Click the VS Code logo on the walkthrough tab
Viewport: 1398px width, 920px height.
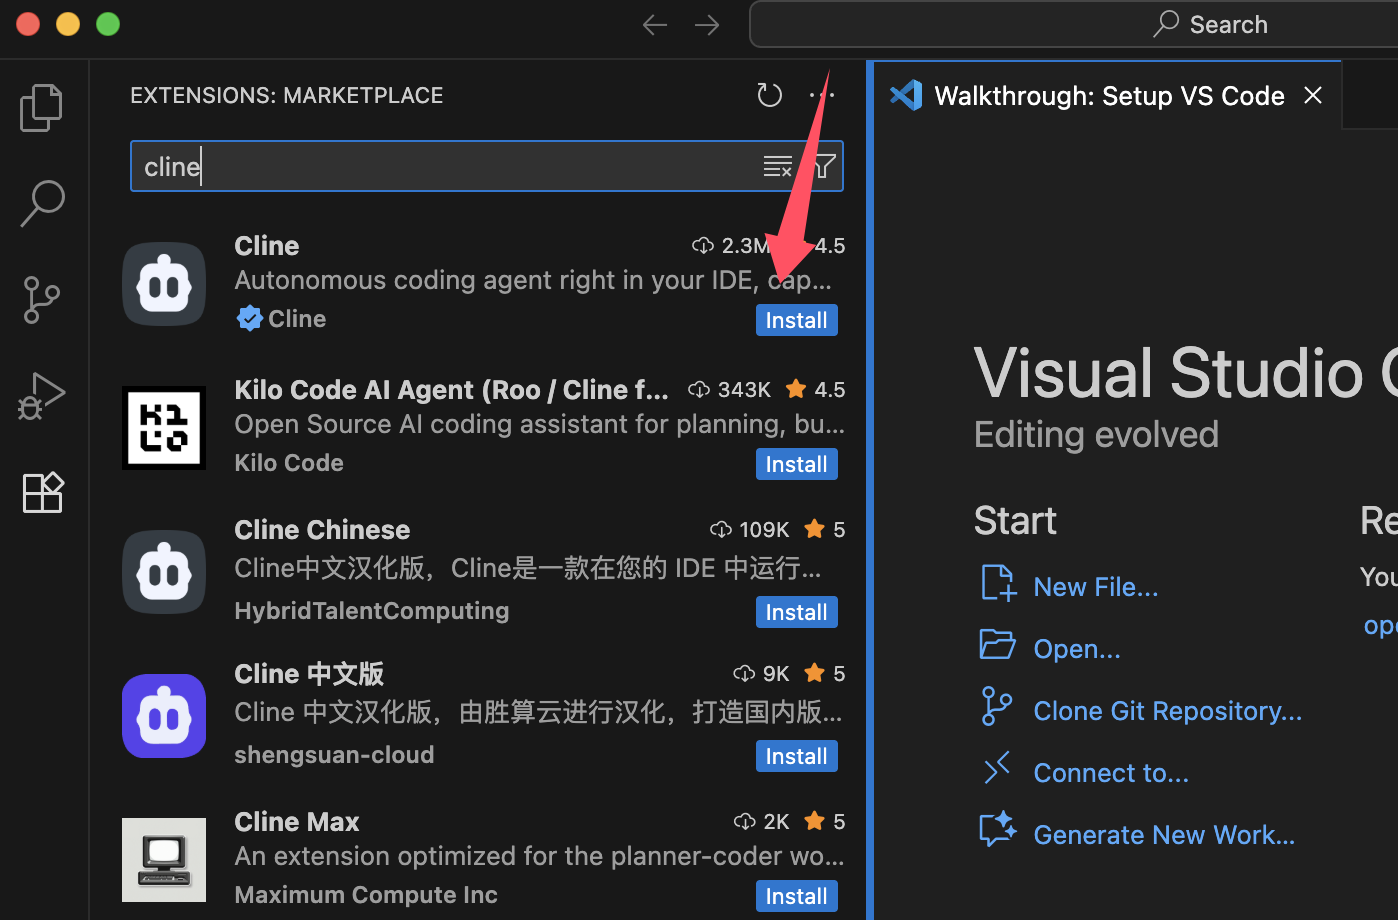pos(906,95)
